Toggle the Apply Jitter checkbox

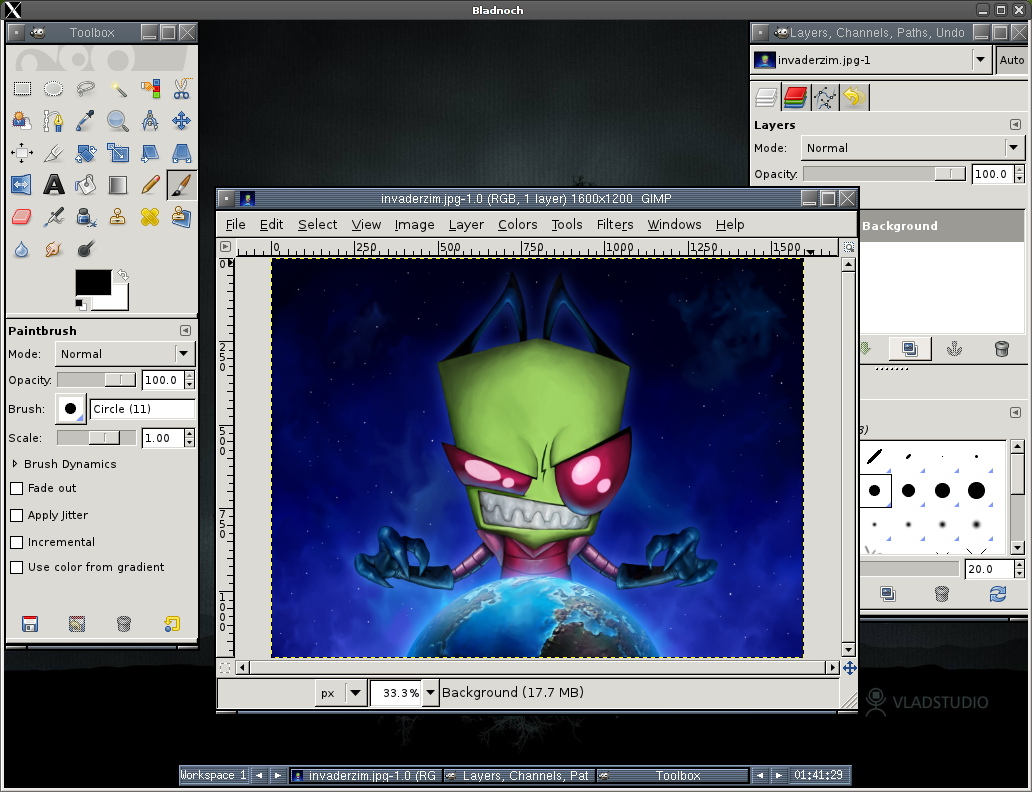16,516
